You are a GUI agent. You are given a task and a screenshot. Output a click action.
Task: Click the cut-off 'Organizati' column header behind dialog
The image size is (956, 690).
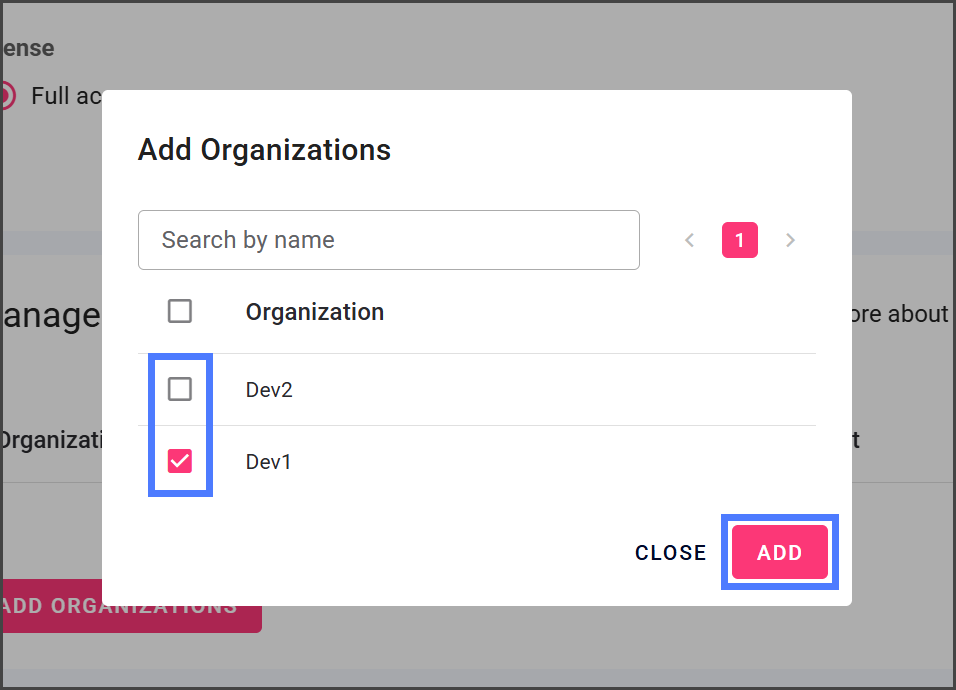tap(50, 439)
